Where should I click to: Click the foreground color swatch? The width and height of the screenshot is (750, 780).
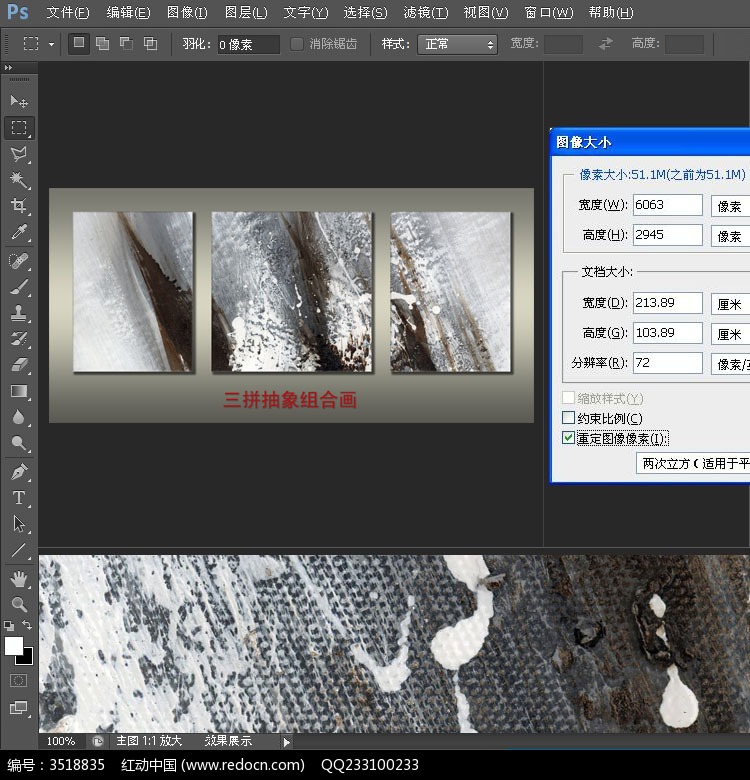point(14,646)
